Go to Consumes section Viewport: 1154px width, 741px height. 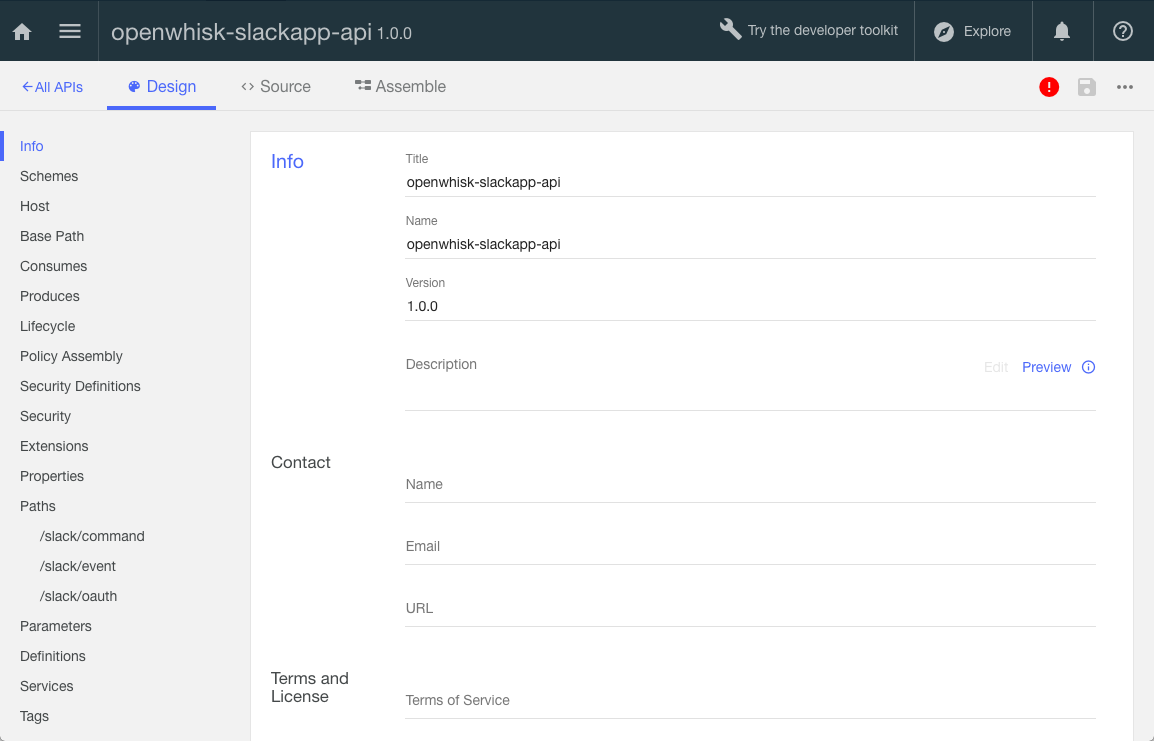53,266
